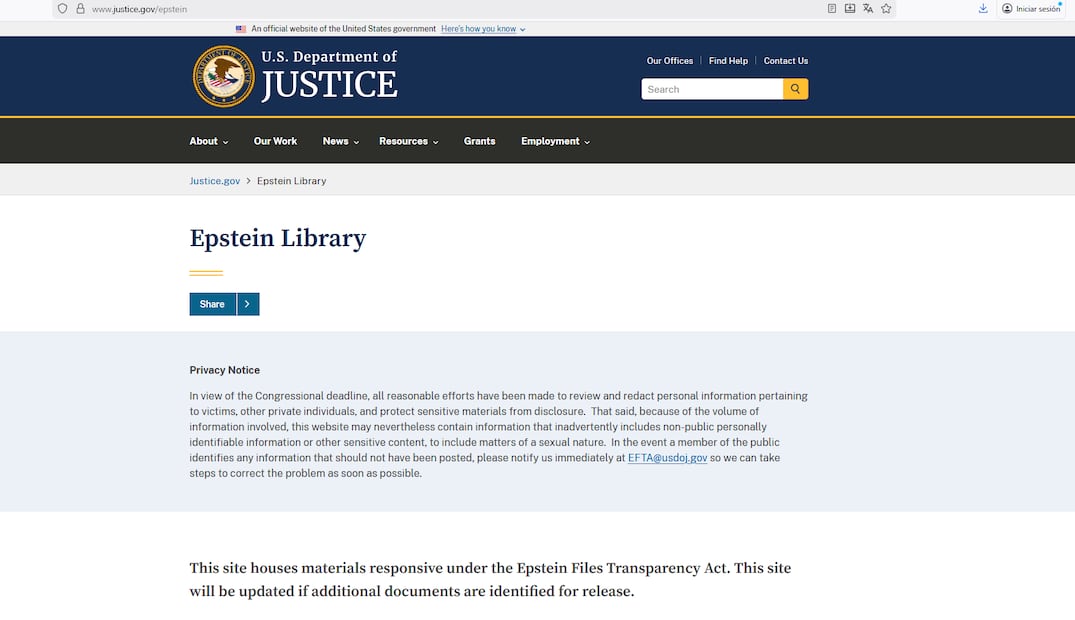The height and width of the screenshot is (620, 1075).
Task: Open the Our Work menu item
Action: tap(275, 141)
